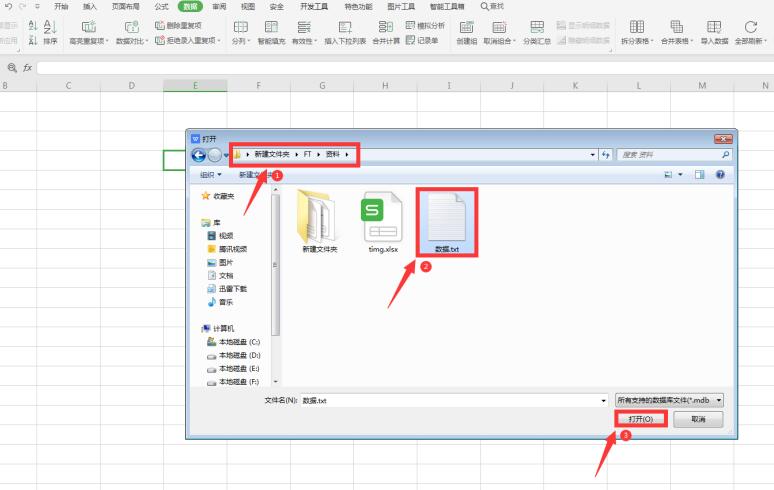Click the 拆分表格 ribbon icon
Viewport: 774px width, 490px height.
click(637, 27)
